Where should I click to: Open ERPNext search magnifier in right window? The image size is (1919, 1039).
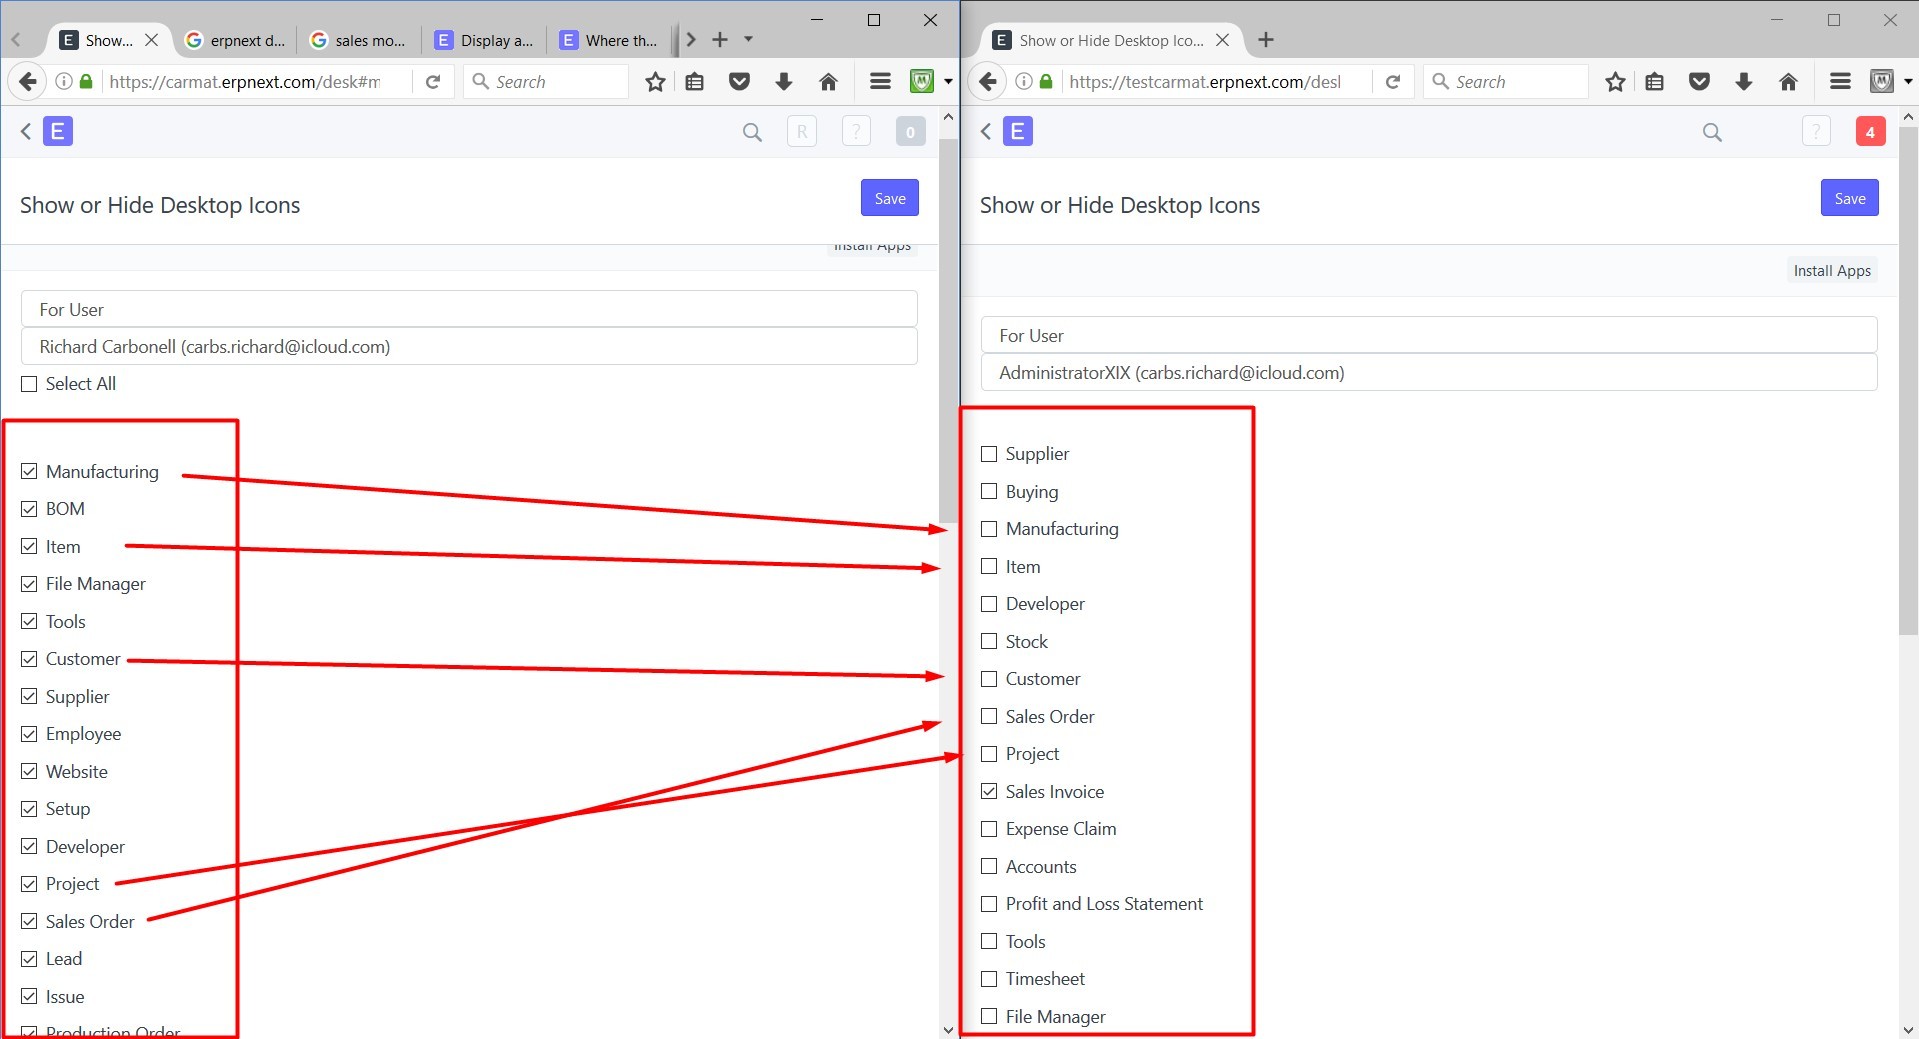pyautogui.click(x=1712, y=132)
